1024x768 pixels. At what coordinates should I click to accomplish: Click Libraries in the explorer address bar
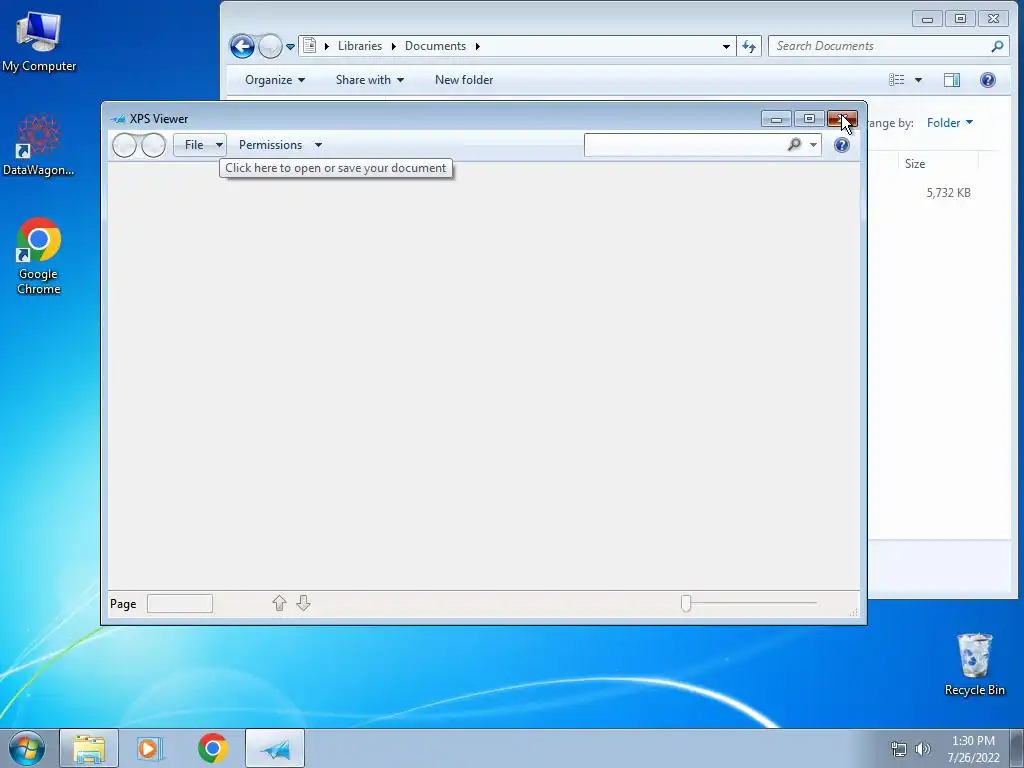pyautogui.click(x=360, y=46)
